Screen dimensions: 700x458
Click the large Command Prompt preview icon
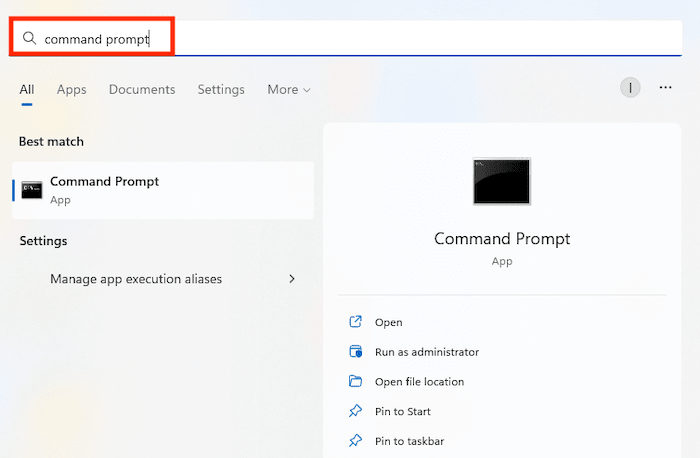[x=502, y=181]
